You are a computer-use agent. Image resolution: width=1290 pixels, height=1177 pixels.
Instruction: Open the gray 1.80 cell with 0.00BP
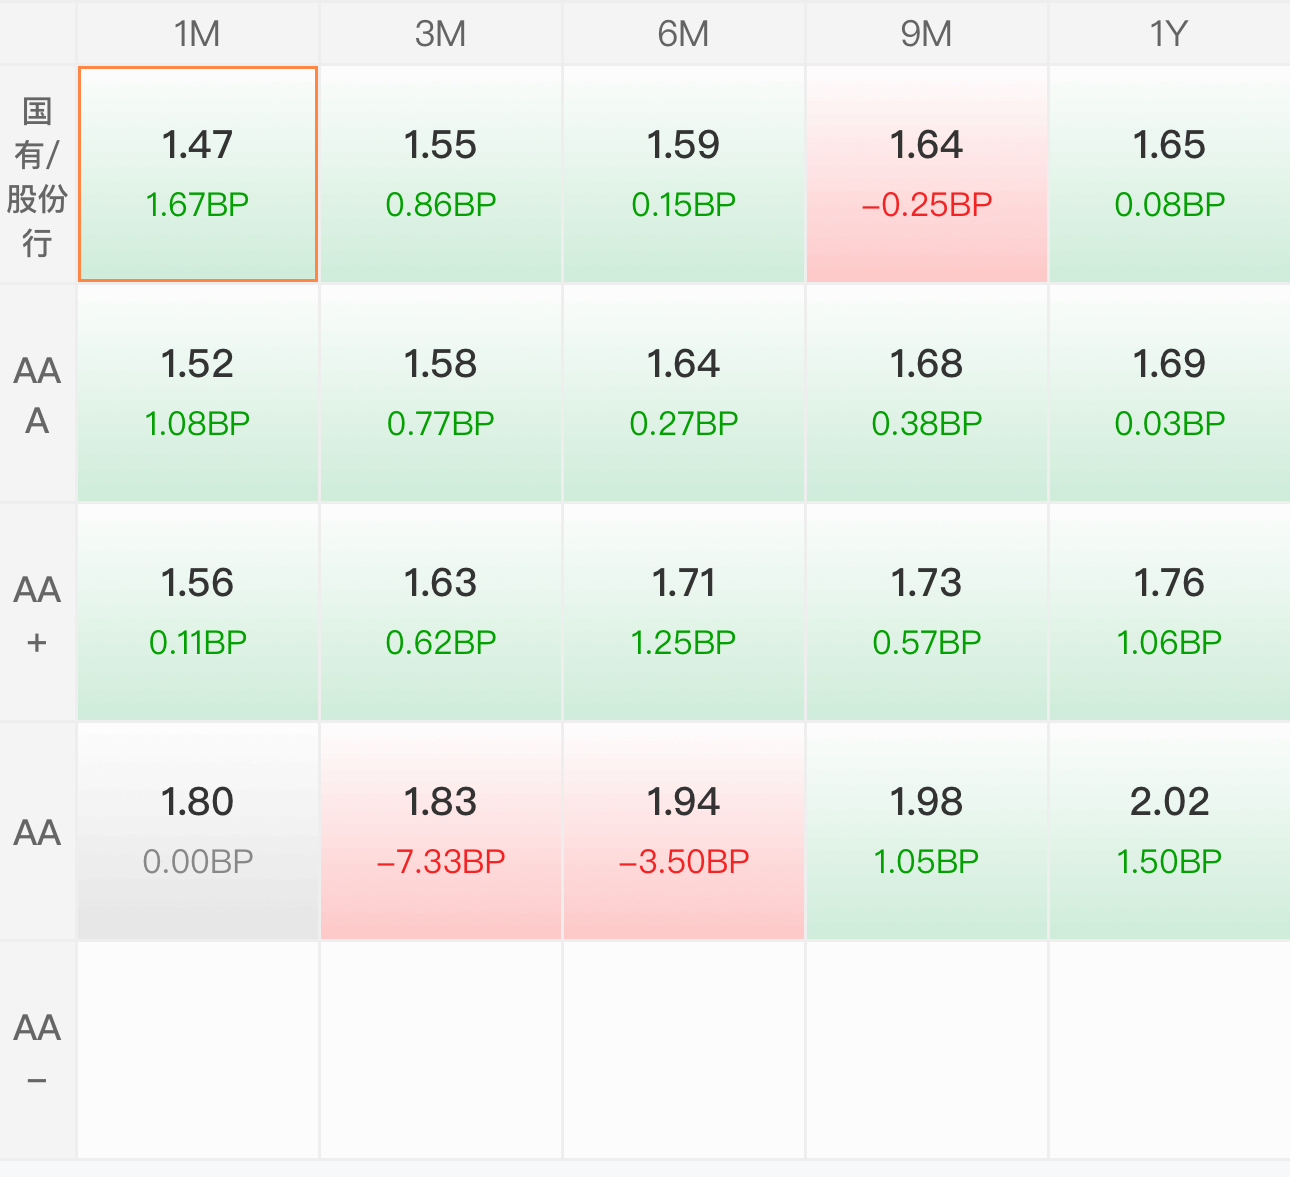[198, 832]
